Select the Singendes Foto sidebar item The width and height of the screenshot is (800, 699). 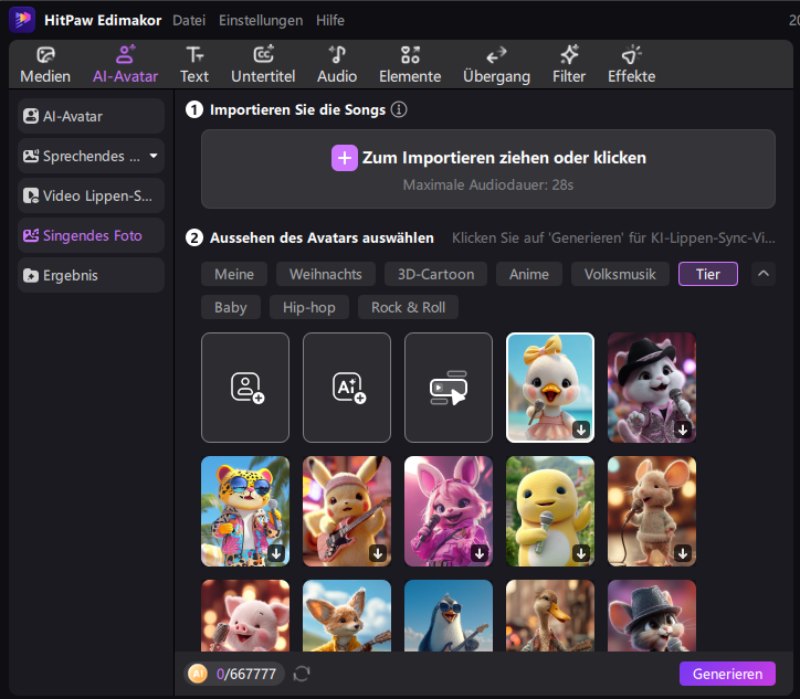coord(91,236)
